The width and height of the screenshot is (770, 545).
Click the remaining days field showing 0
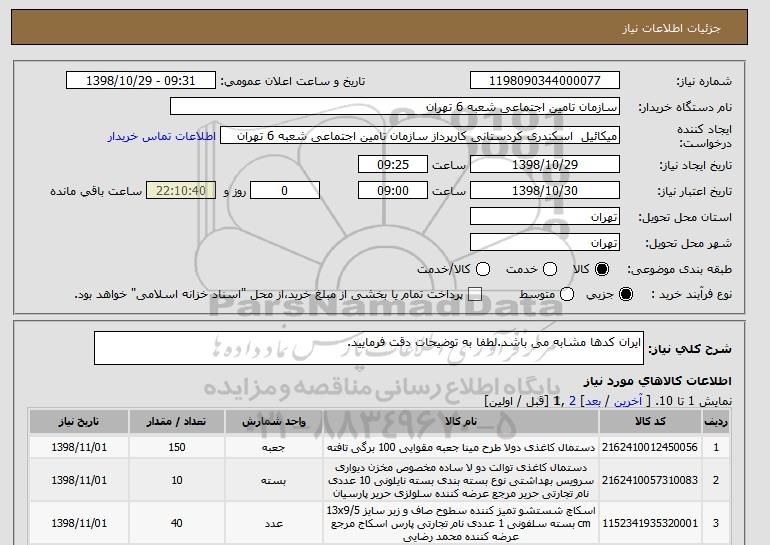285,191
